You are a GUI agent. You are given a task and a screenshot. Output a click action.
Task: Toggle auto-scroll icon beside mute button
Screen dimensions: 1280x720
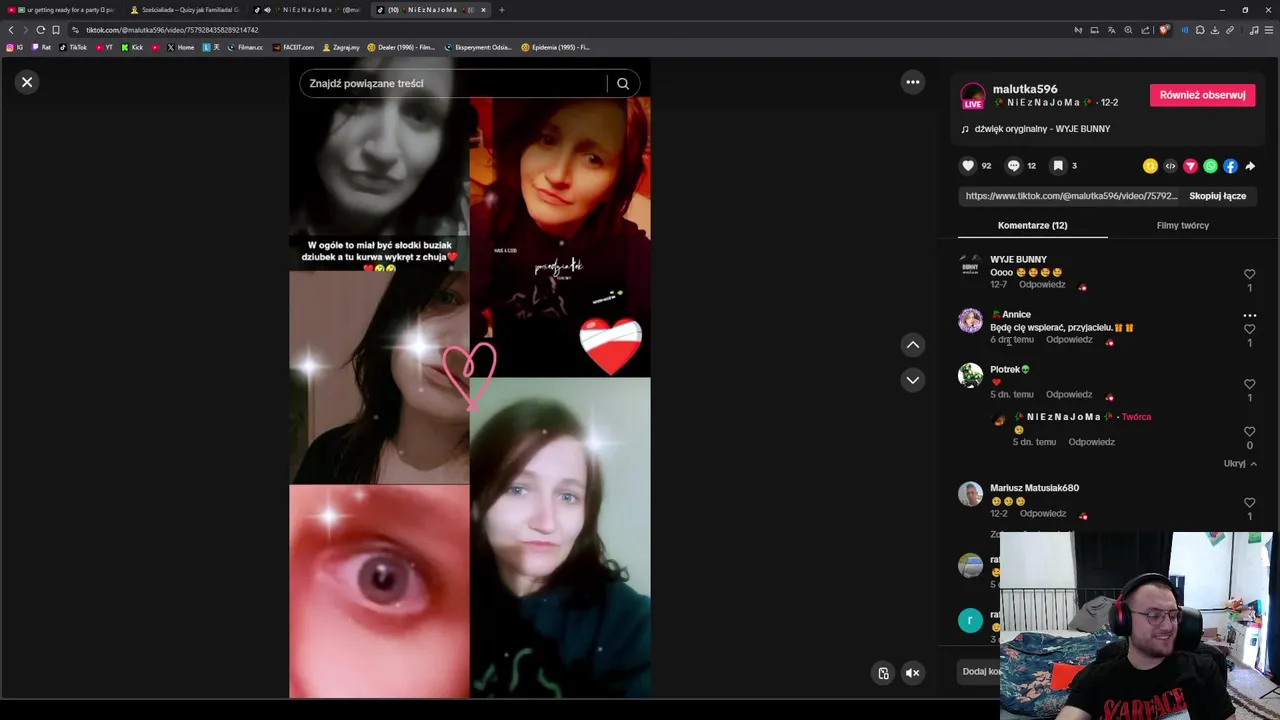(883, 673)
